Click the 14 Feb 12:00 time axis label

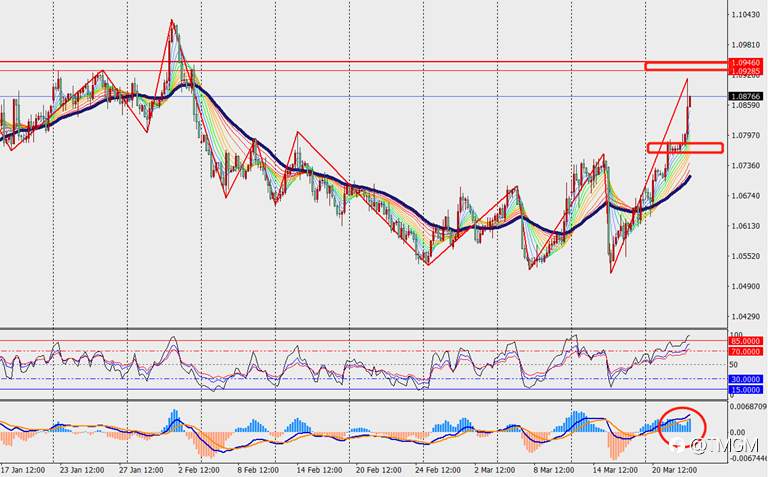[x=318, y=470]
